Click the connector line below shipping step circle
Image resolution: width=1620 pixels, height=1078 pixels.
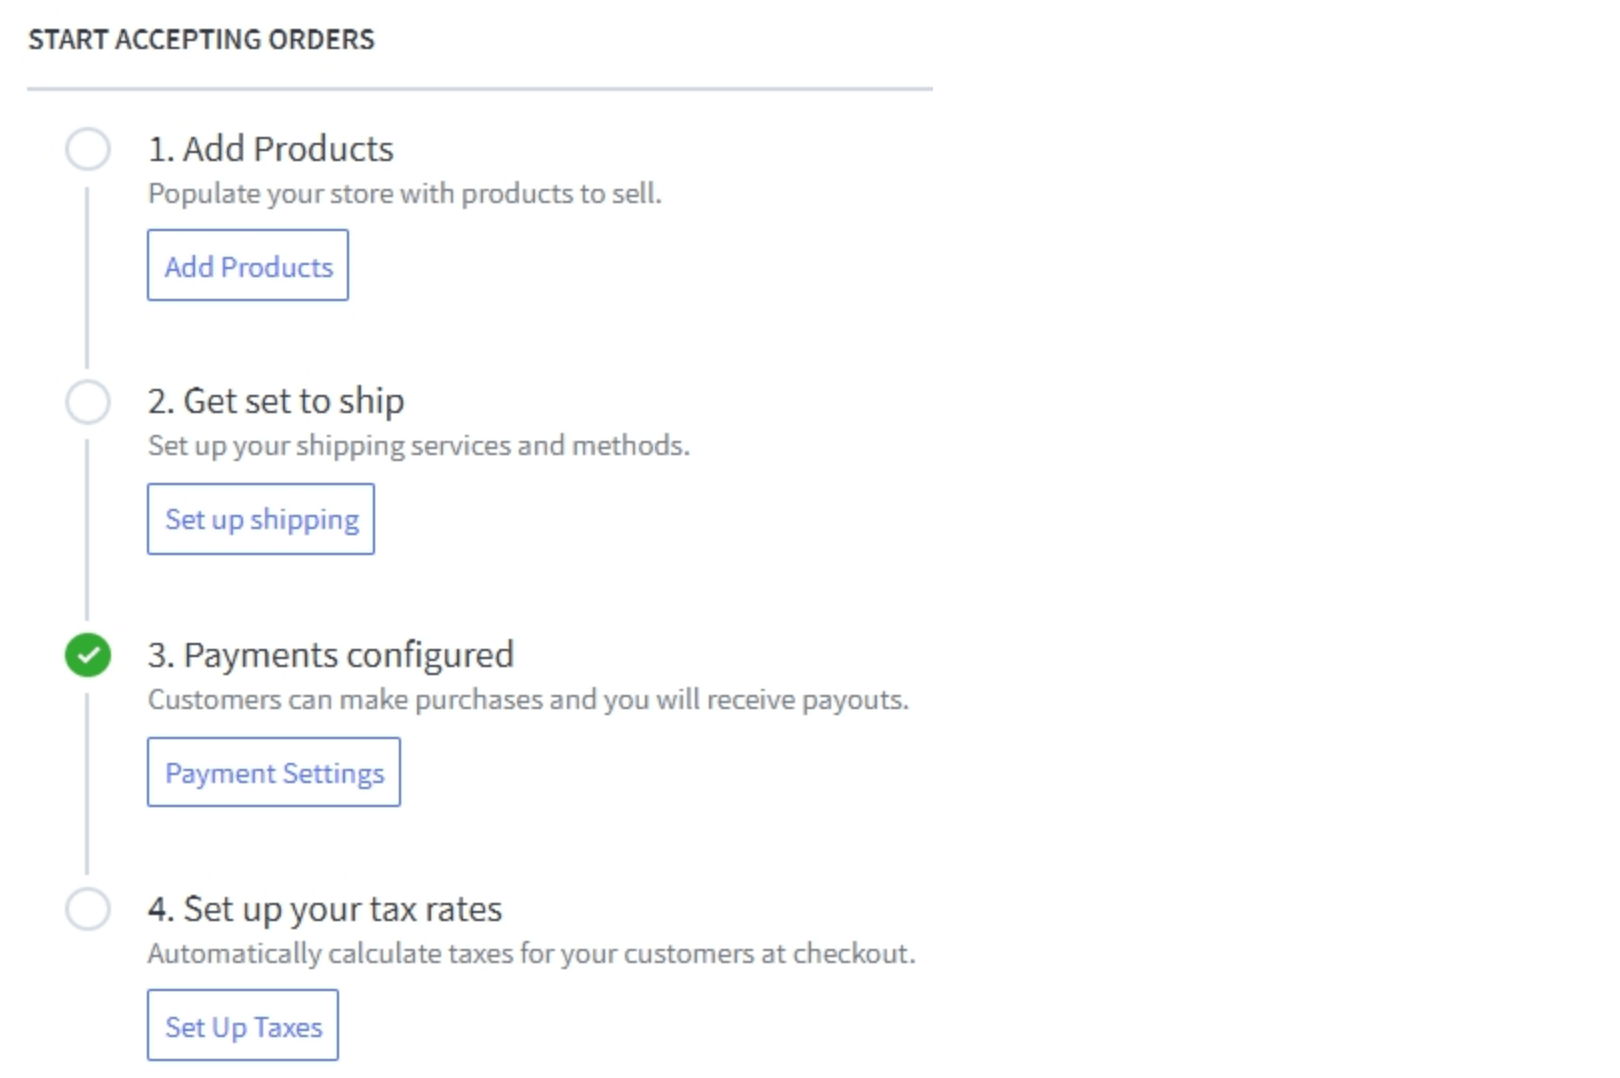pos(87,530)
